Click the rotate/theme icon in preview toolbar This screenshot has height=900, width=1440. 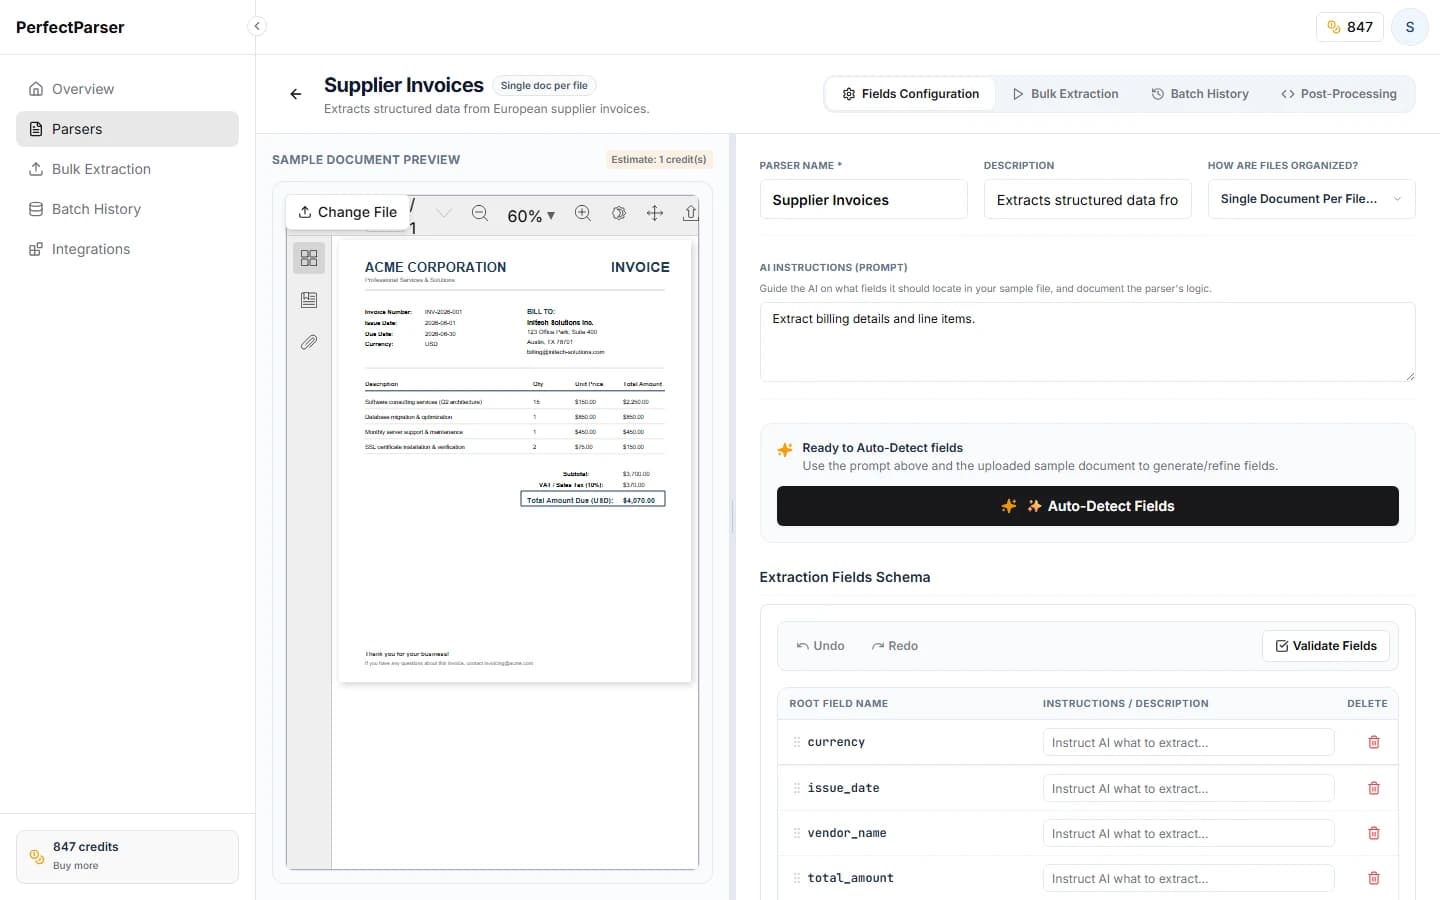pyautogui.click(x=619, y=213)
